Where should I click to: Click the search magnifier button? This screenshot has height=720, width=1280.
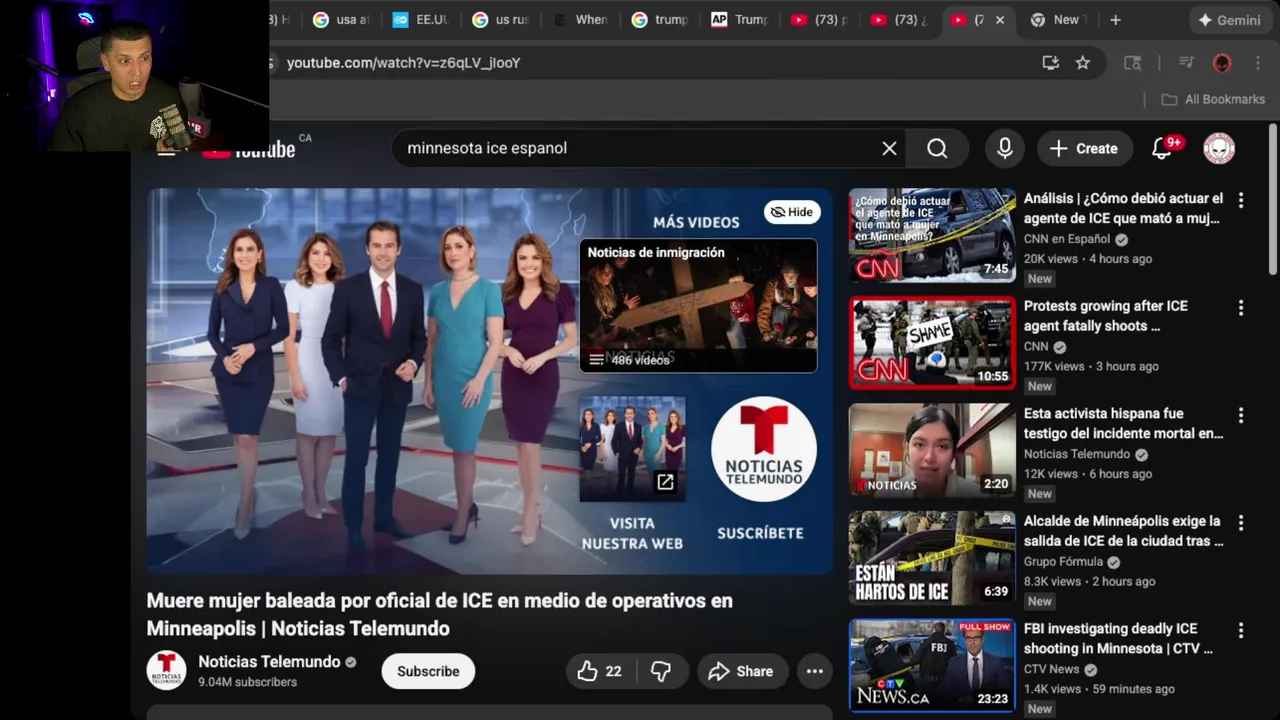tap(937, 148)
